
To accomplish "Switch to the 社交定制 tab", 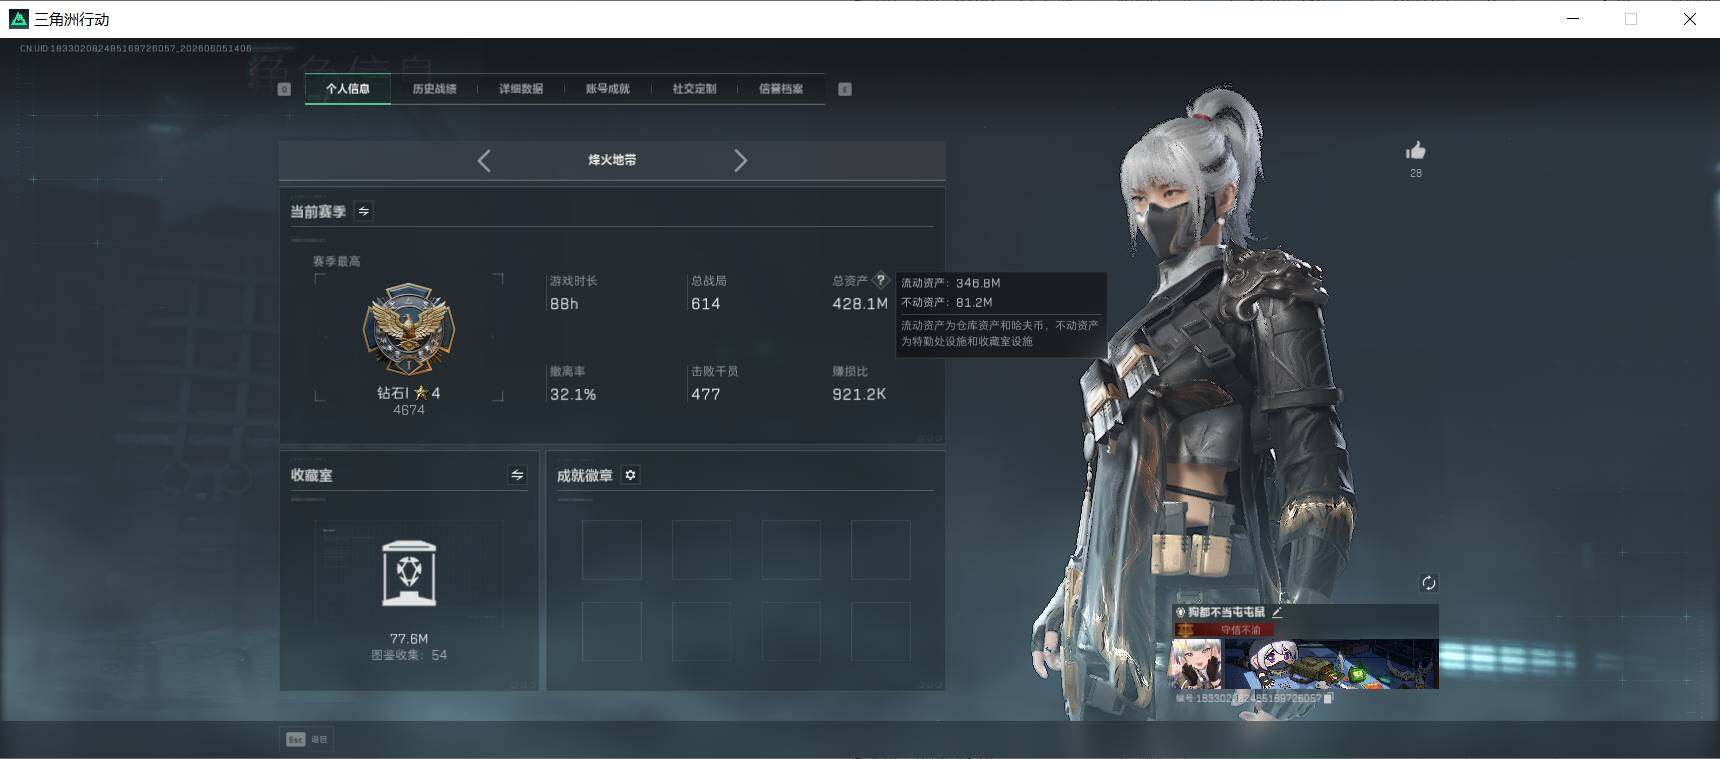I will [694, 89].
